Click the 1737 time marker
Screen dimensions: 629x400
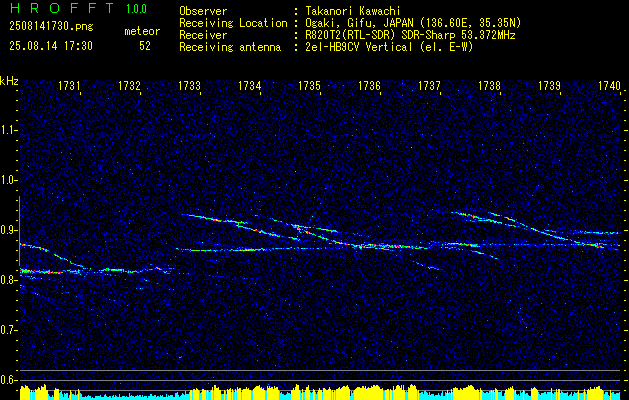[429, 85]
